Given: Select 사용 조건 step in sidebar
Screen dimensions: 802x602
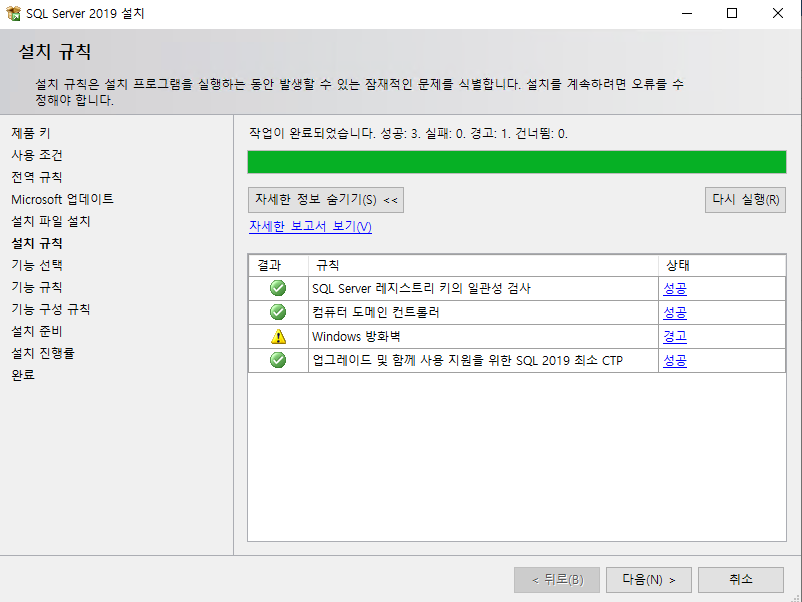Looking at the screenshot, I should (37, 155).
